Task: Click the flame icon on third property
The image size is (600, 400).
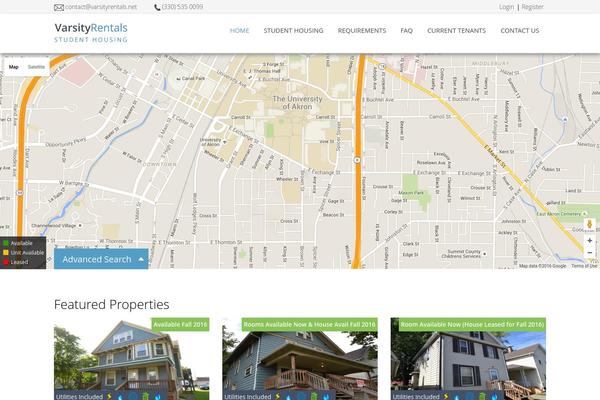Action: click(x=494, y=397)
